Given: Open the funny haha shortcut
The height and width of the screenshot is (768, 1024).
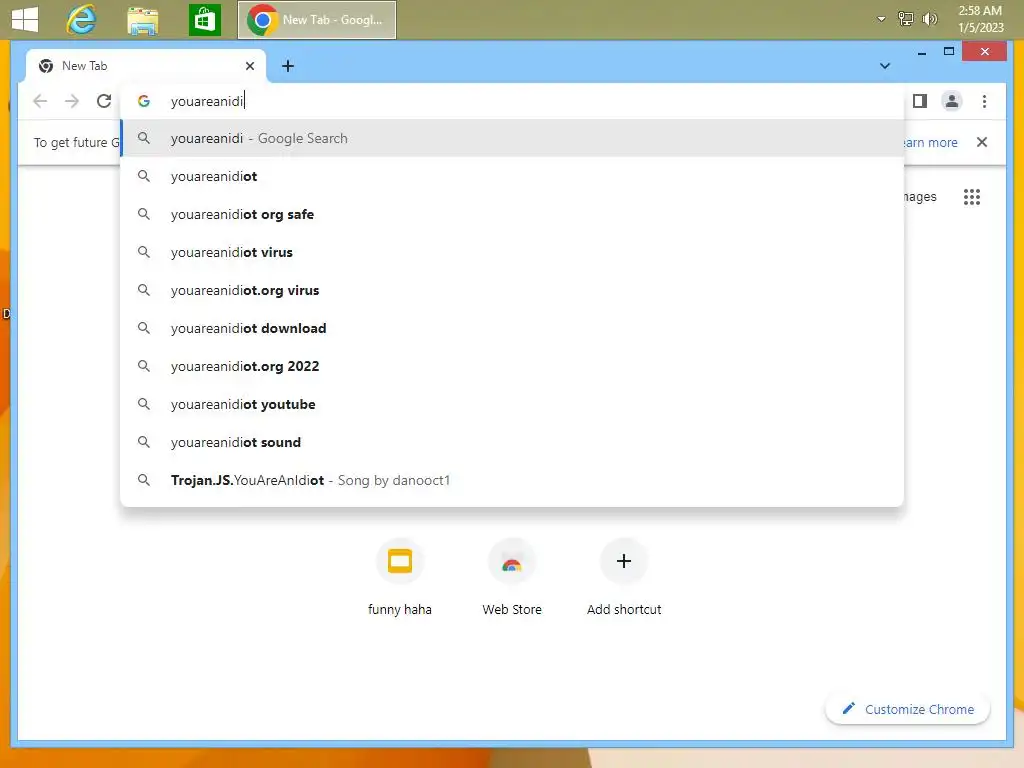Looking at the screenshot, I should pos(400,578).
